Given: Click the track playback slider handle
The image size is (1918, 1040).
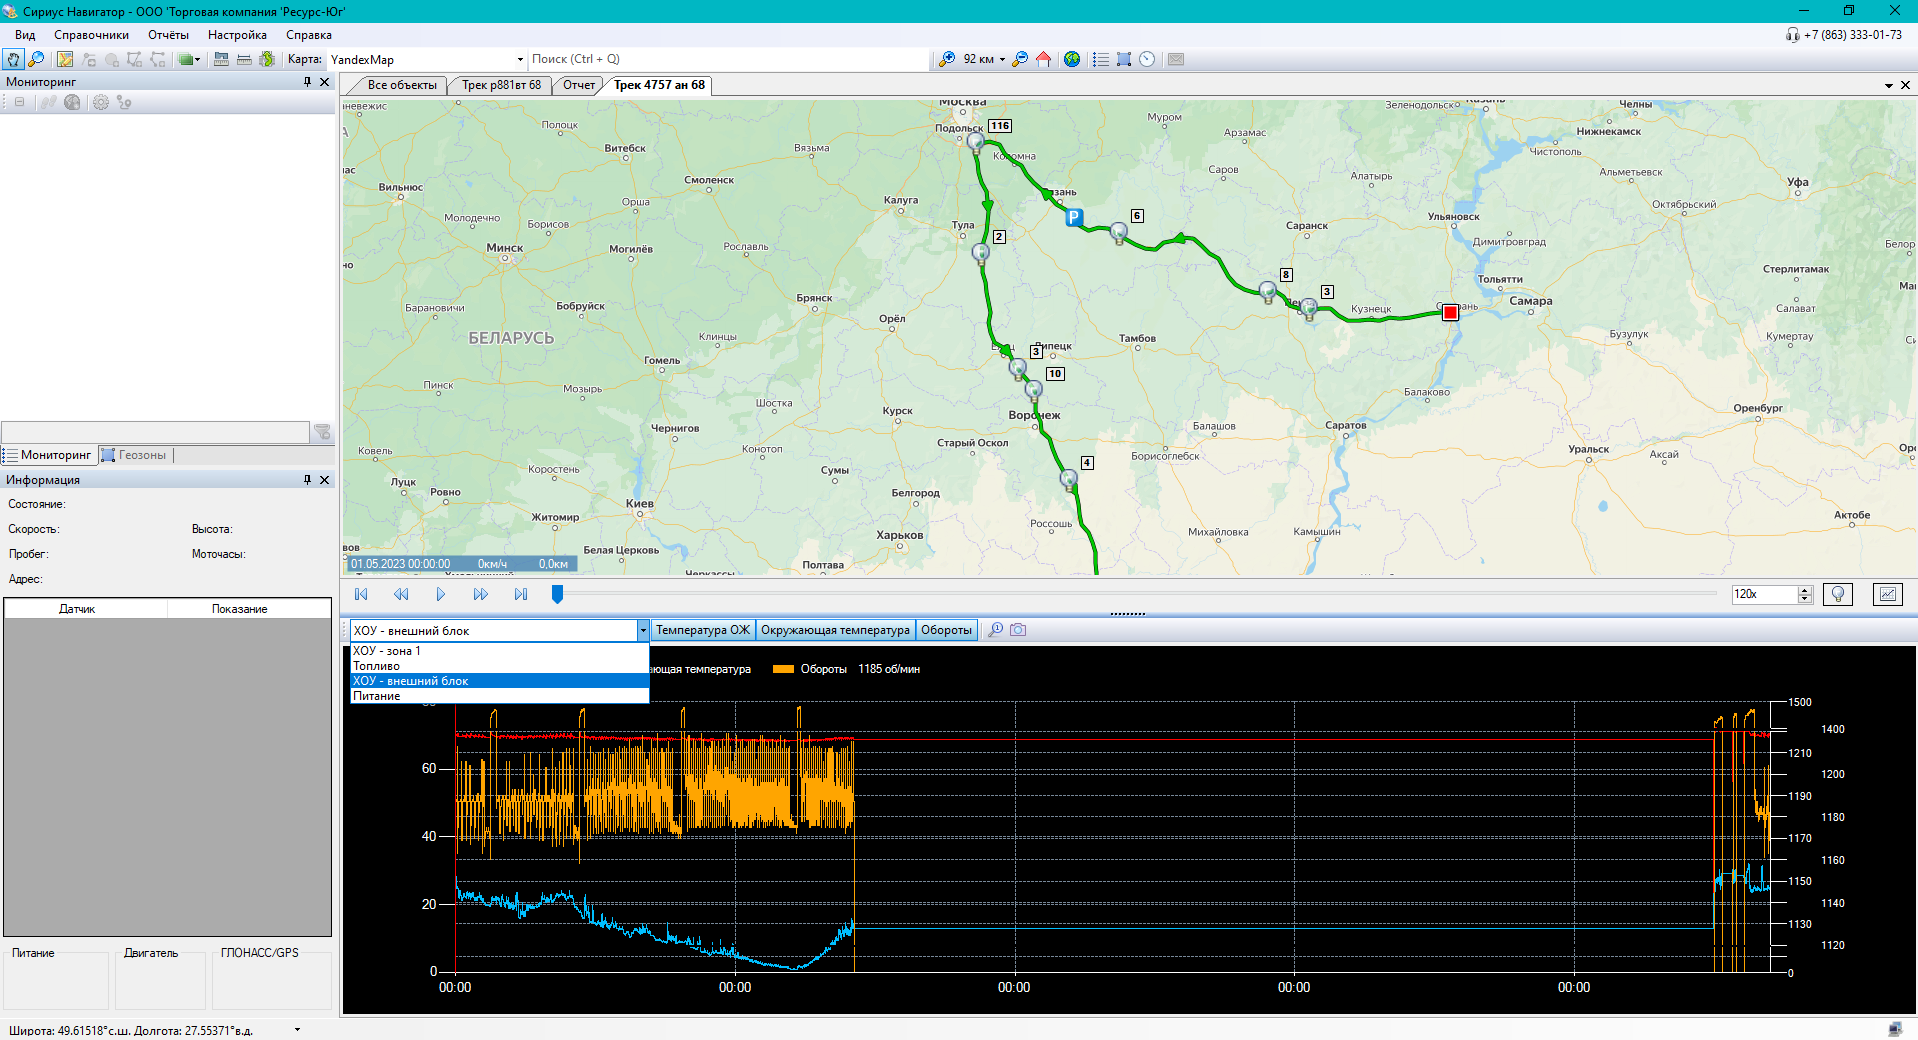Looking at the screenshot, I should (x=557, y=594).
